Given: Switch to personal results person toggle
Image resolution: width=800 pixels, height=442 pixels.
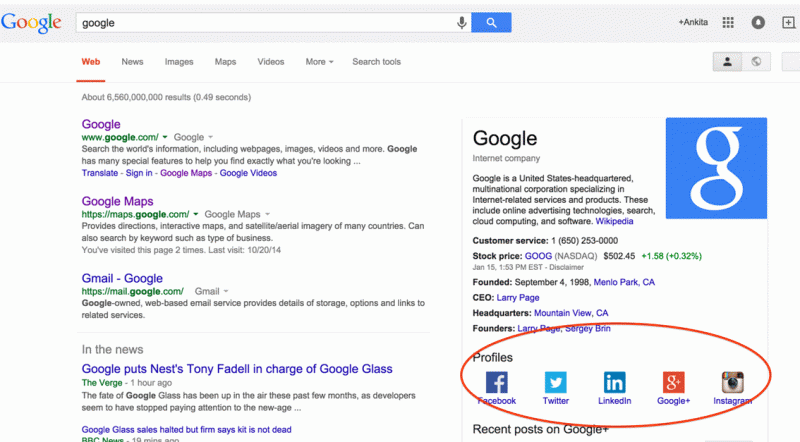Looking at the screenshot, I should tap(727, 62).
